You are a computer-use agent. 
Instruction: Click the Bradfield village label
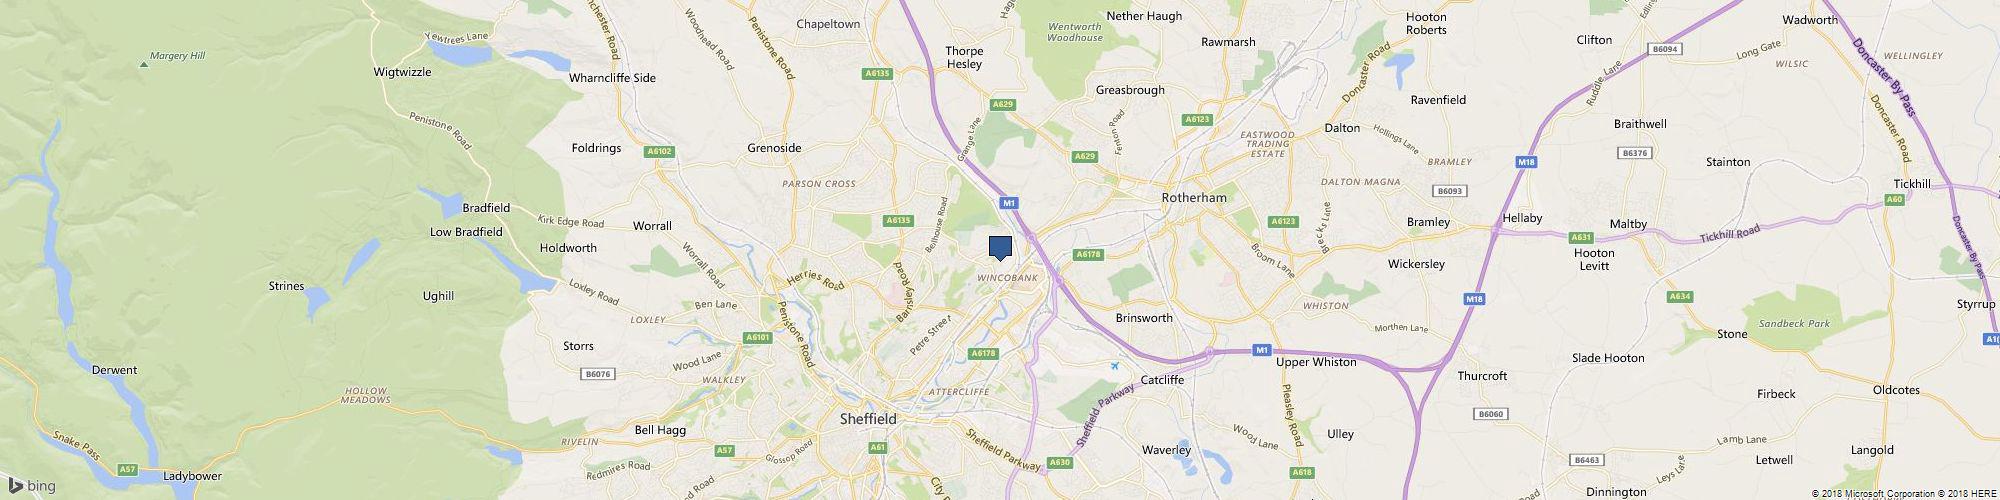486,208
